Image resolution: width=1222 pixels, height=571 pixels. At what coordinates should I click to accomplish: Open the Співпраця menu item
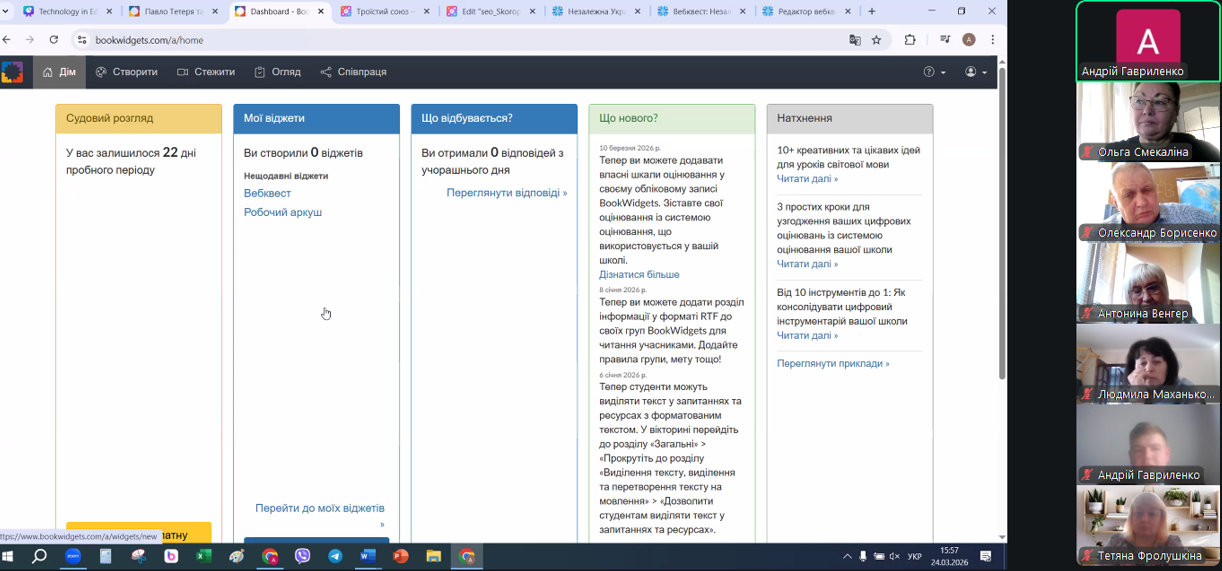tap(353, 72)
